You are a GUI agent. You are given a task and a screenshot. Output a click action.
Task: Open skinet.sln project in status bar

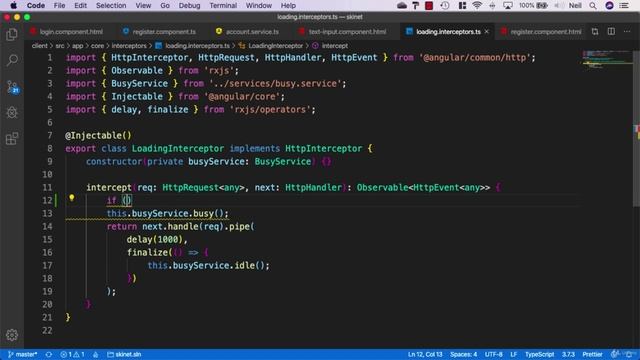(124, 354)
